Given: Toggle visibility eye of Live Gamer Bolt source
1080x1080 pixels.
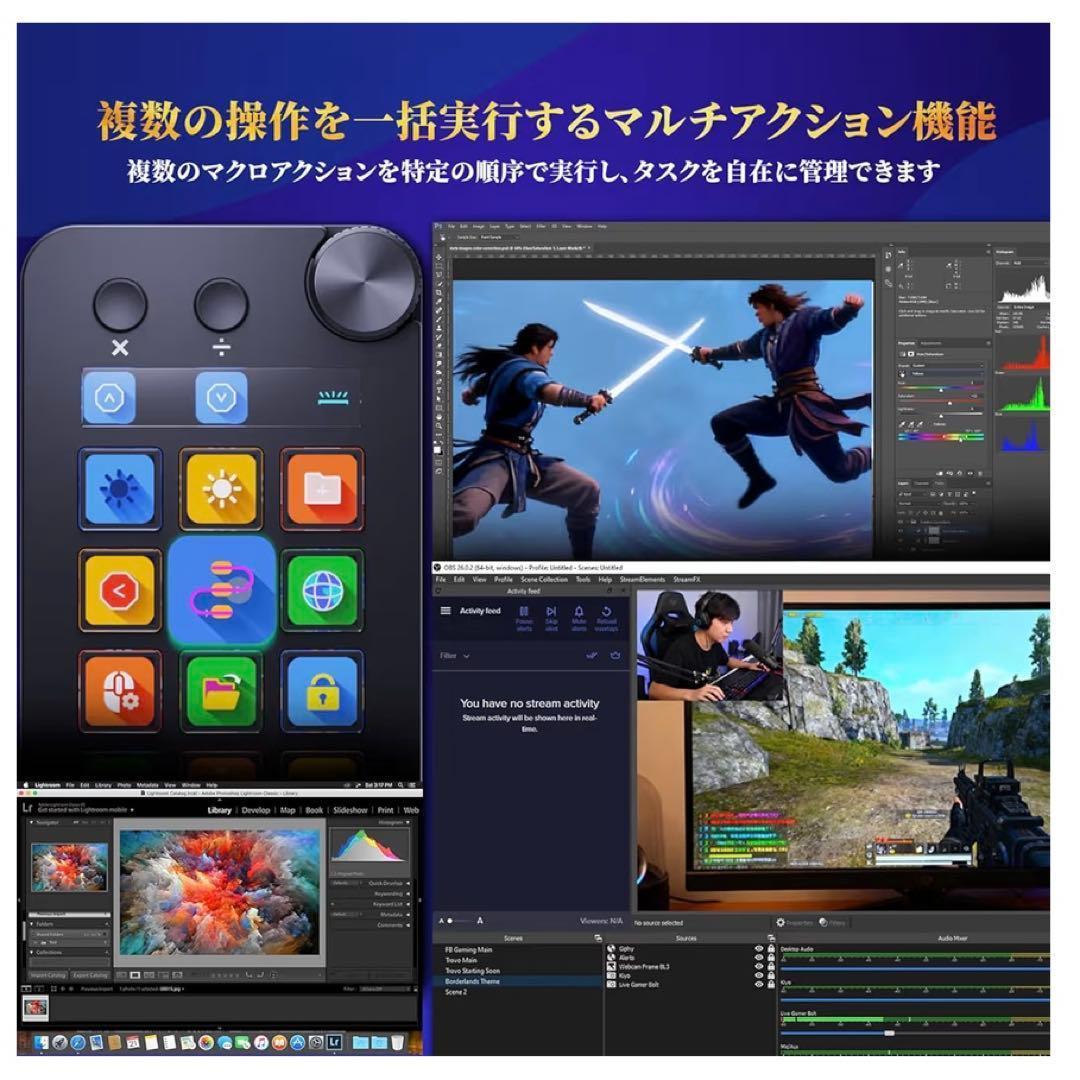Looking at the screenshot, I should tap(759, 985).
